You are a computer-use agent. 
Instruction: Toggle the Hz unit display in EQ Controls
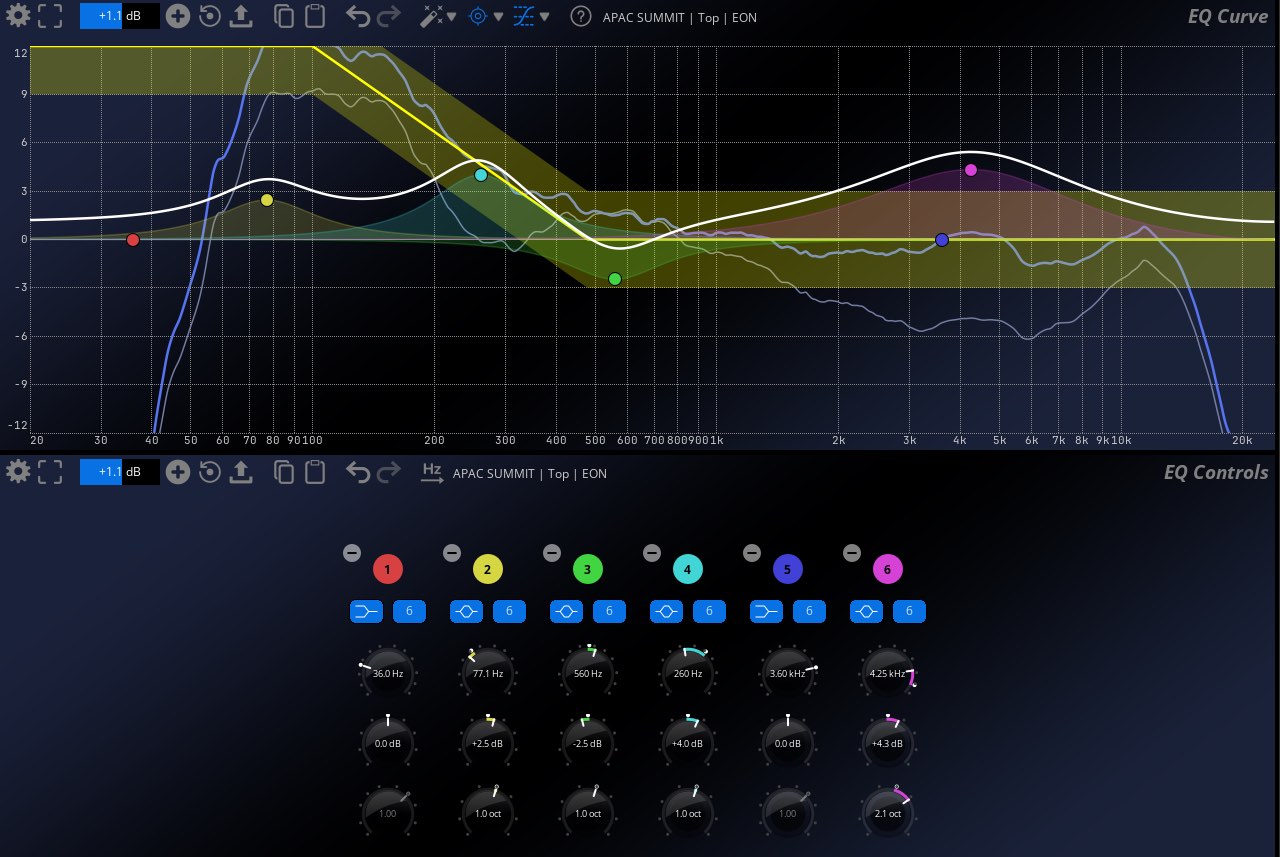point(432,472)
